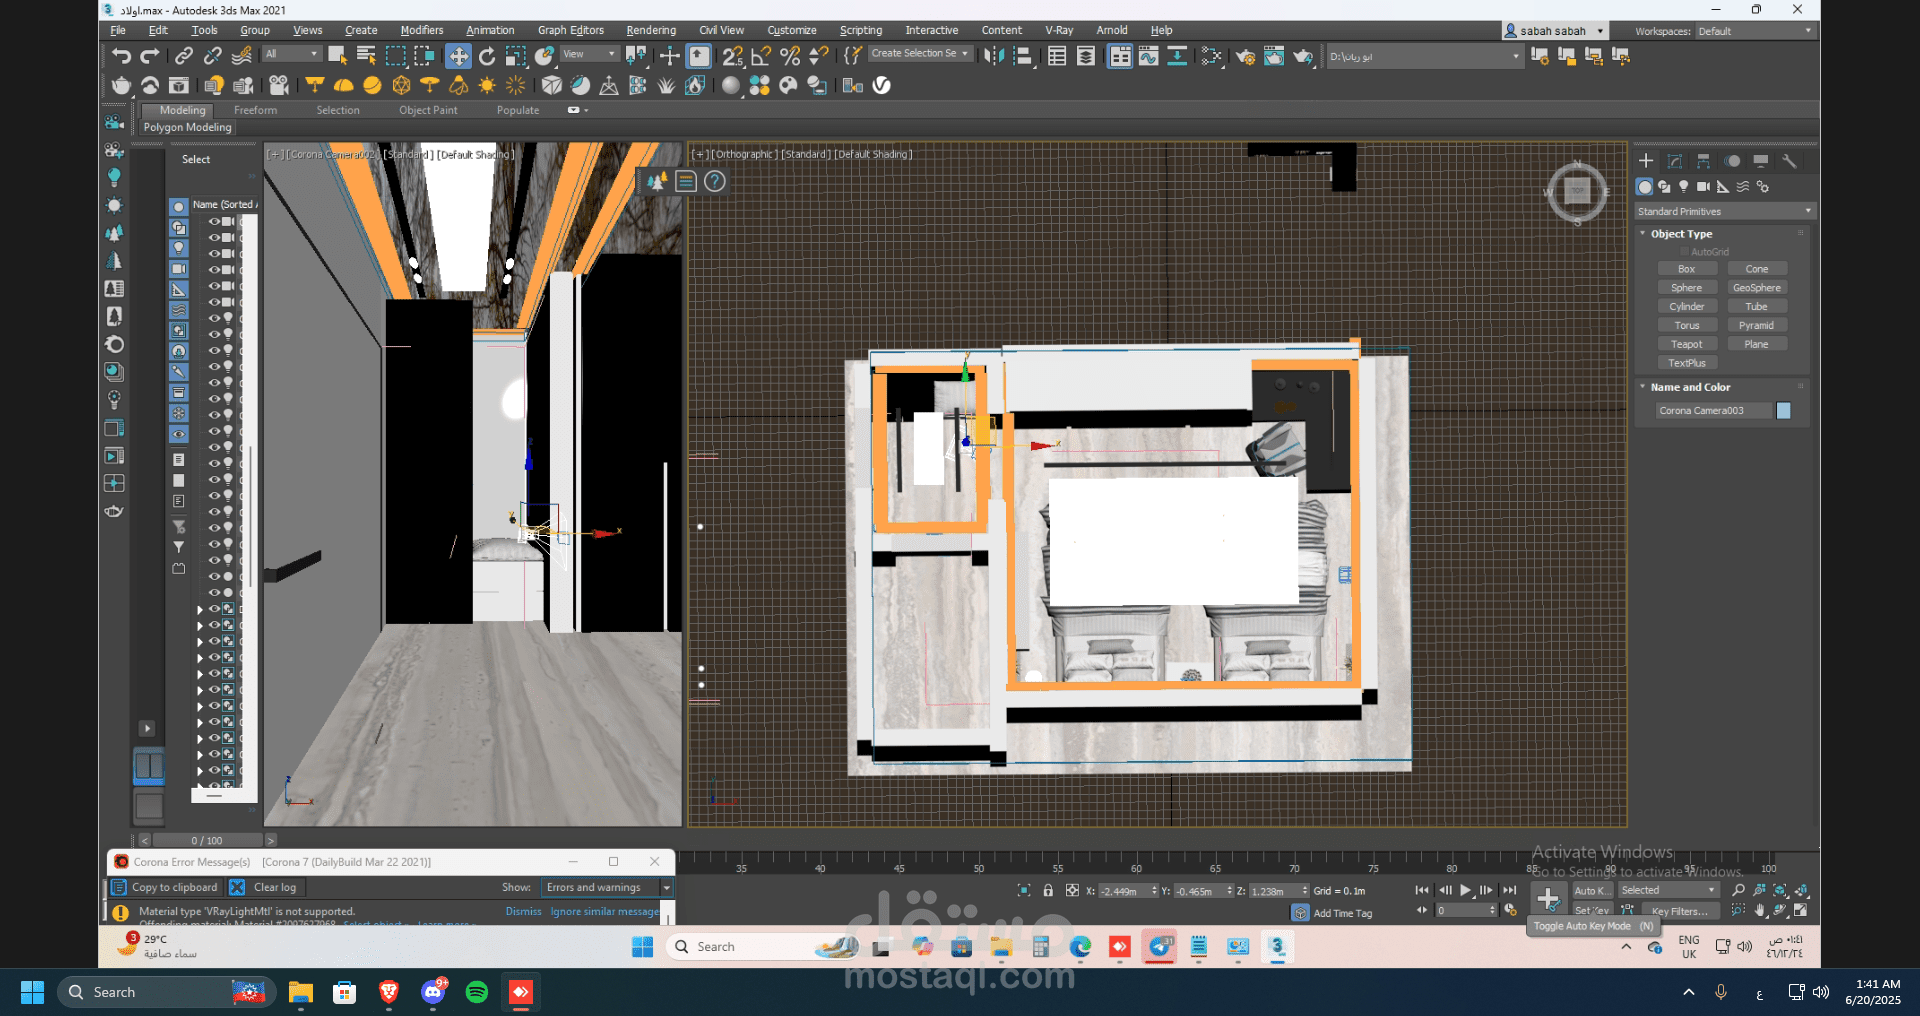Click the V-Ray logo toolbar icon
Viewport: 1920px width, 1016px height.
tap(882, 86)
